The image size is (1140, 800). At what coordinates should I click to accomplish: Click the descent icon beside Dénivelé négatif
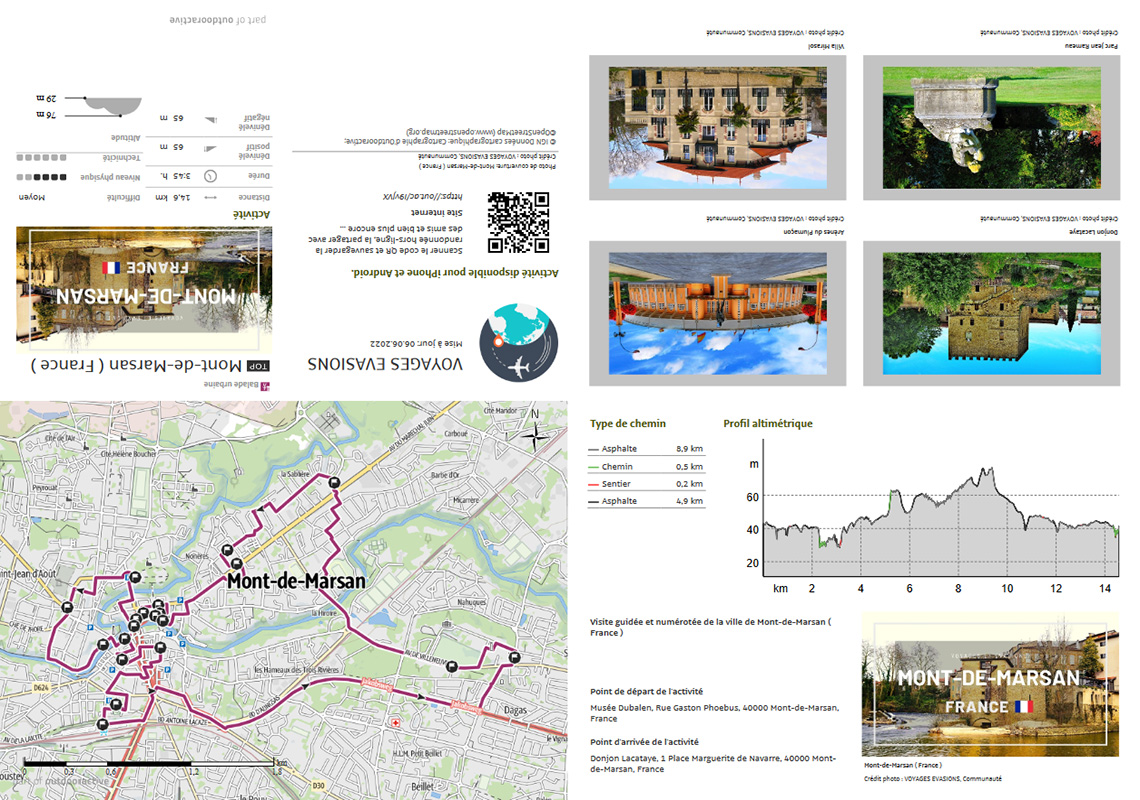[x=210, y=120]
